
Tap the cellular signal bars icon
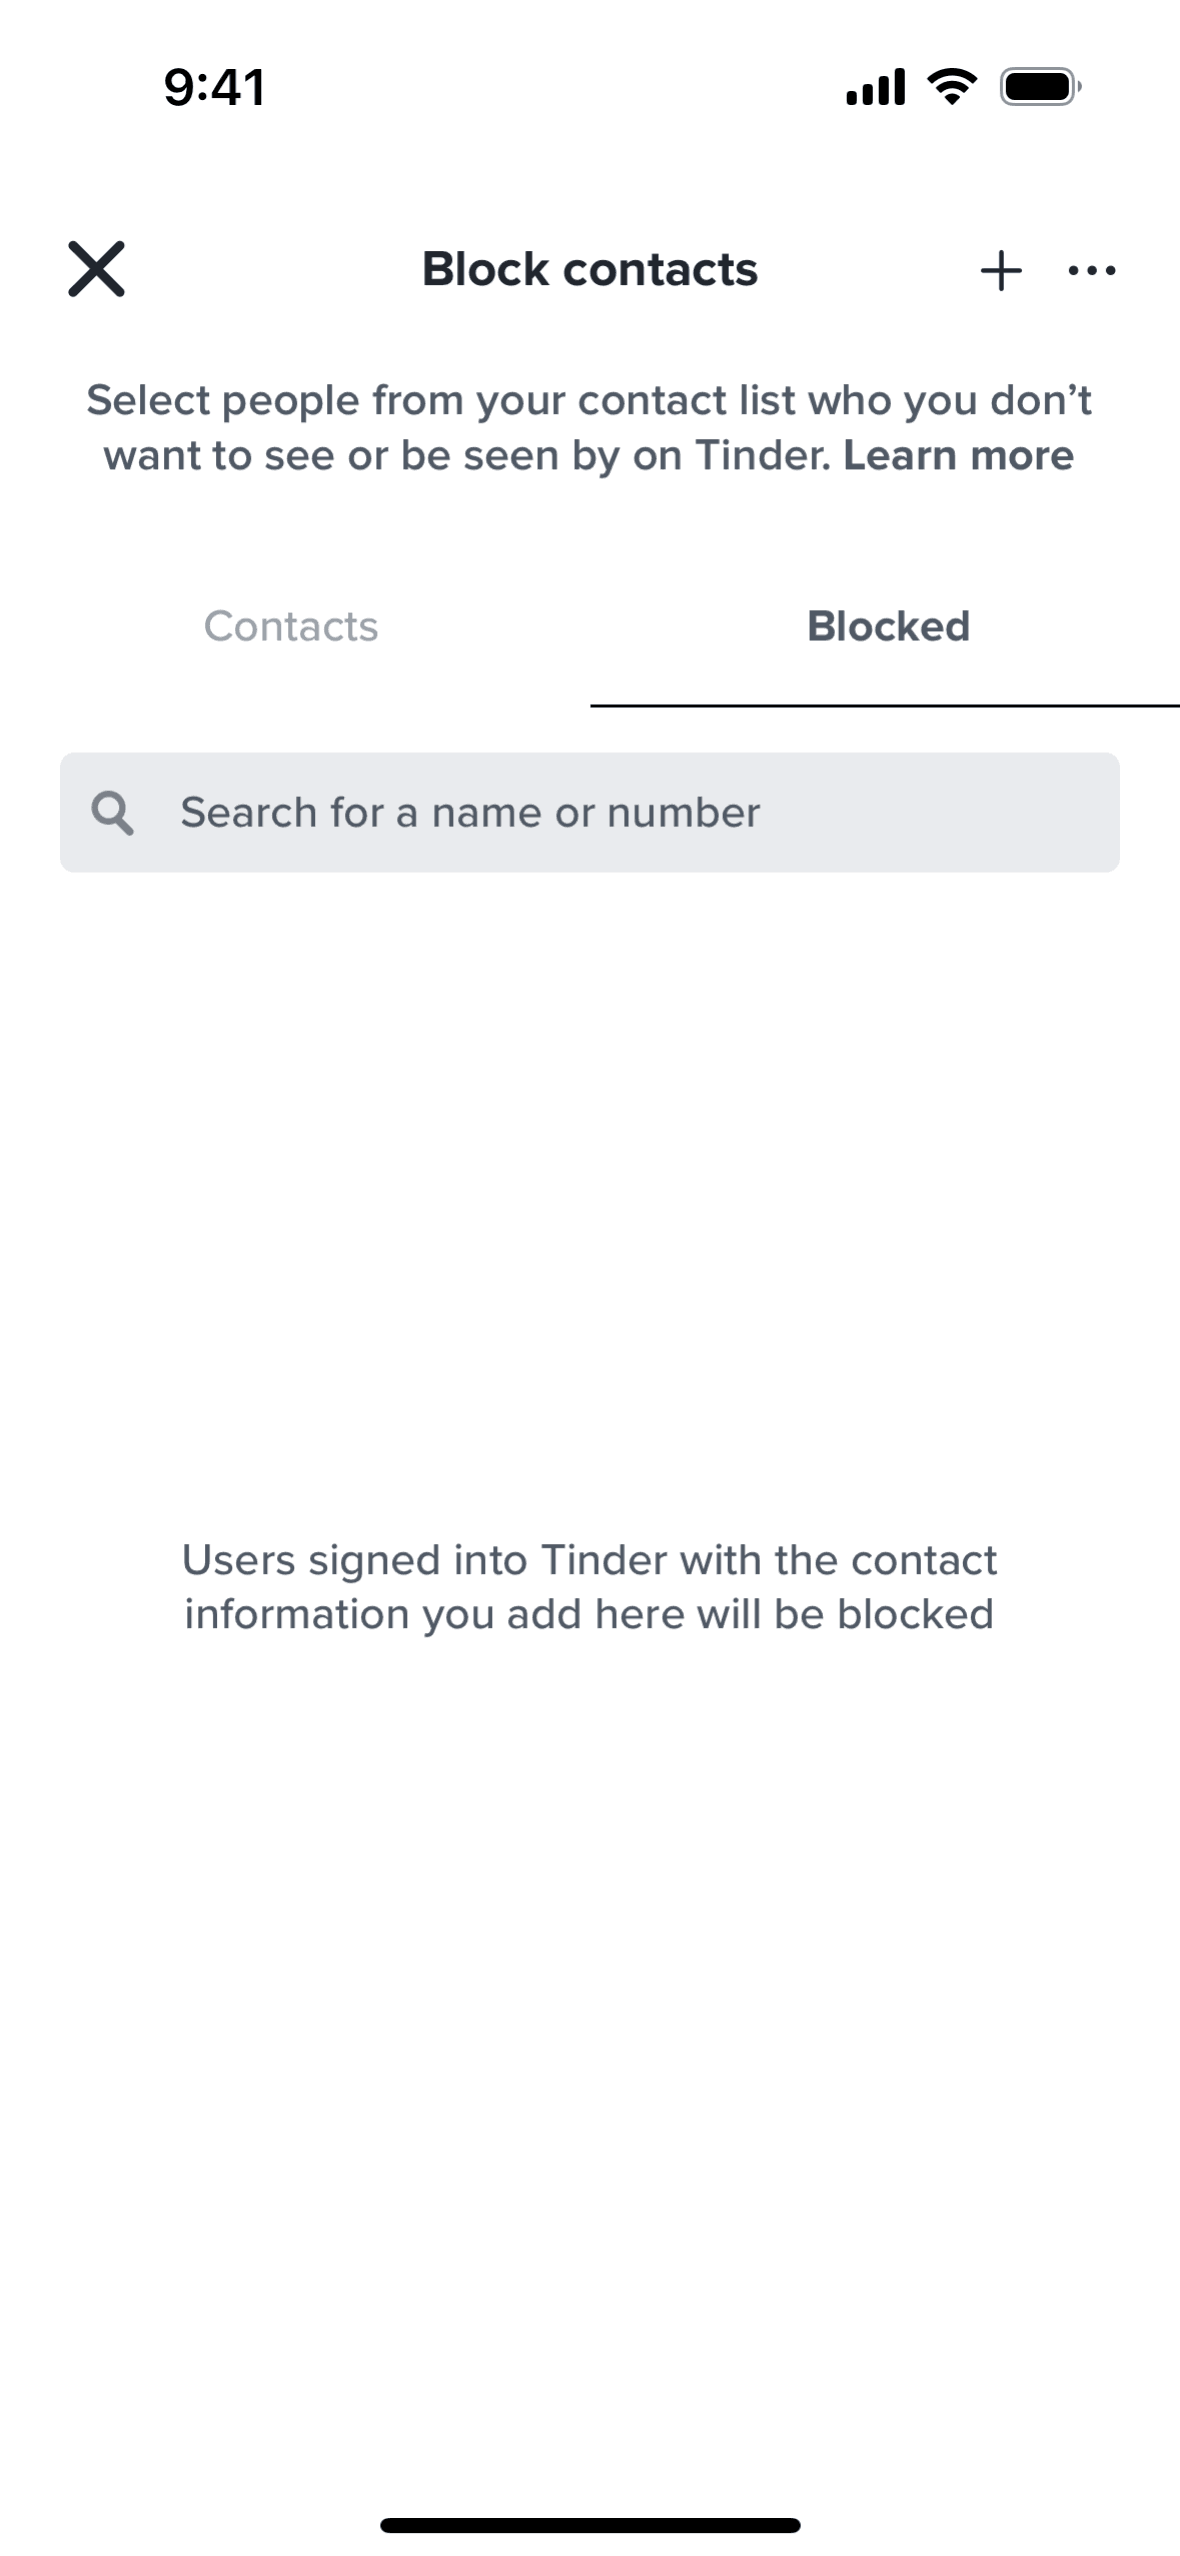875,87
